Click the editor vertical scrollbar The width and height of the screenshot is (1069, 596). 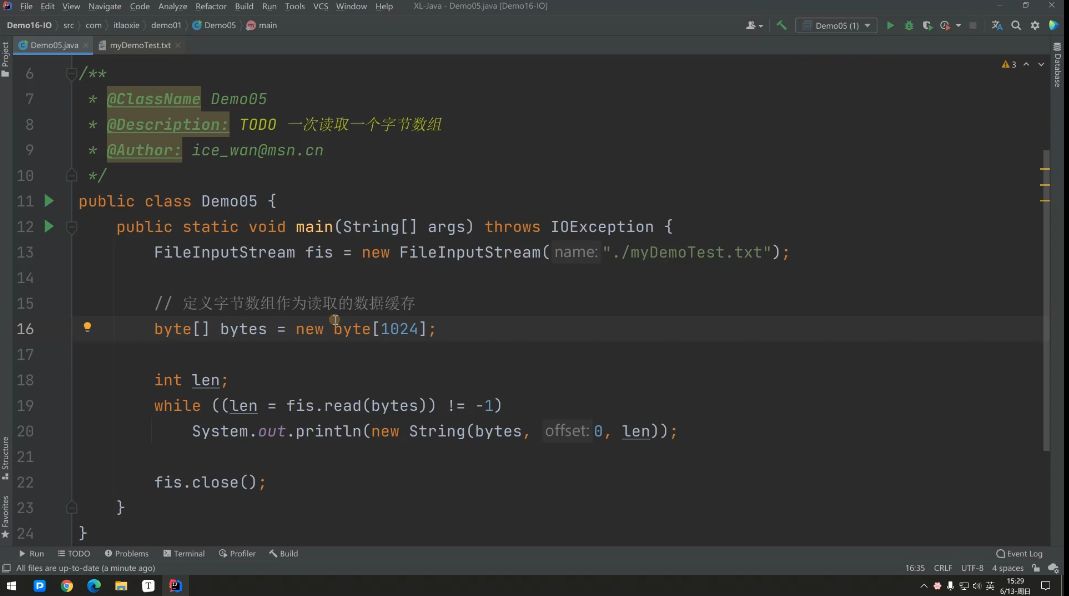pyautogui.click(x=1047, y=300)
